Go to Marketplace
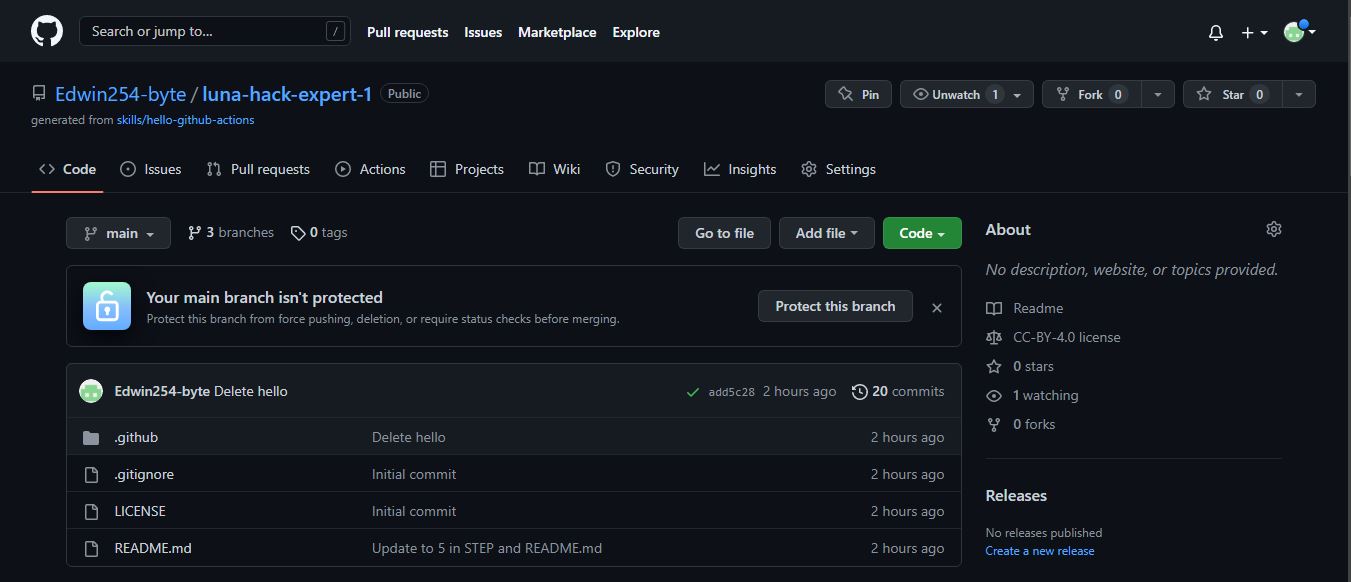Screen dimensions: 1351x582 (557, 32)
